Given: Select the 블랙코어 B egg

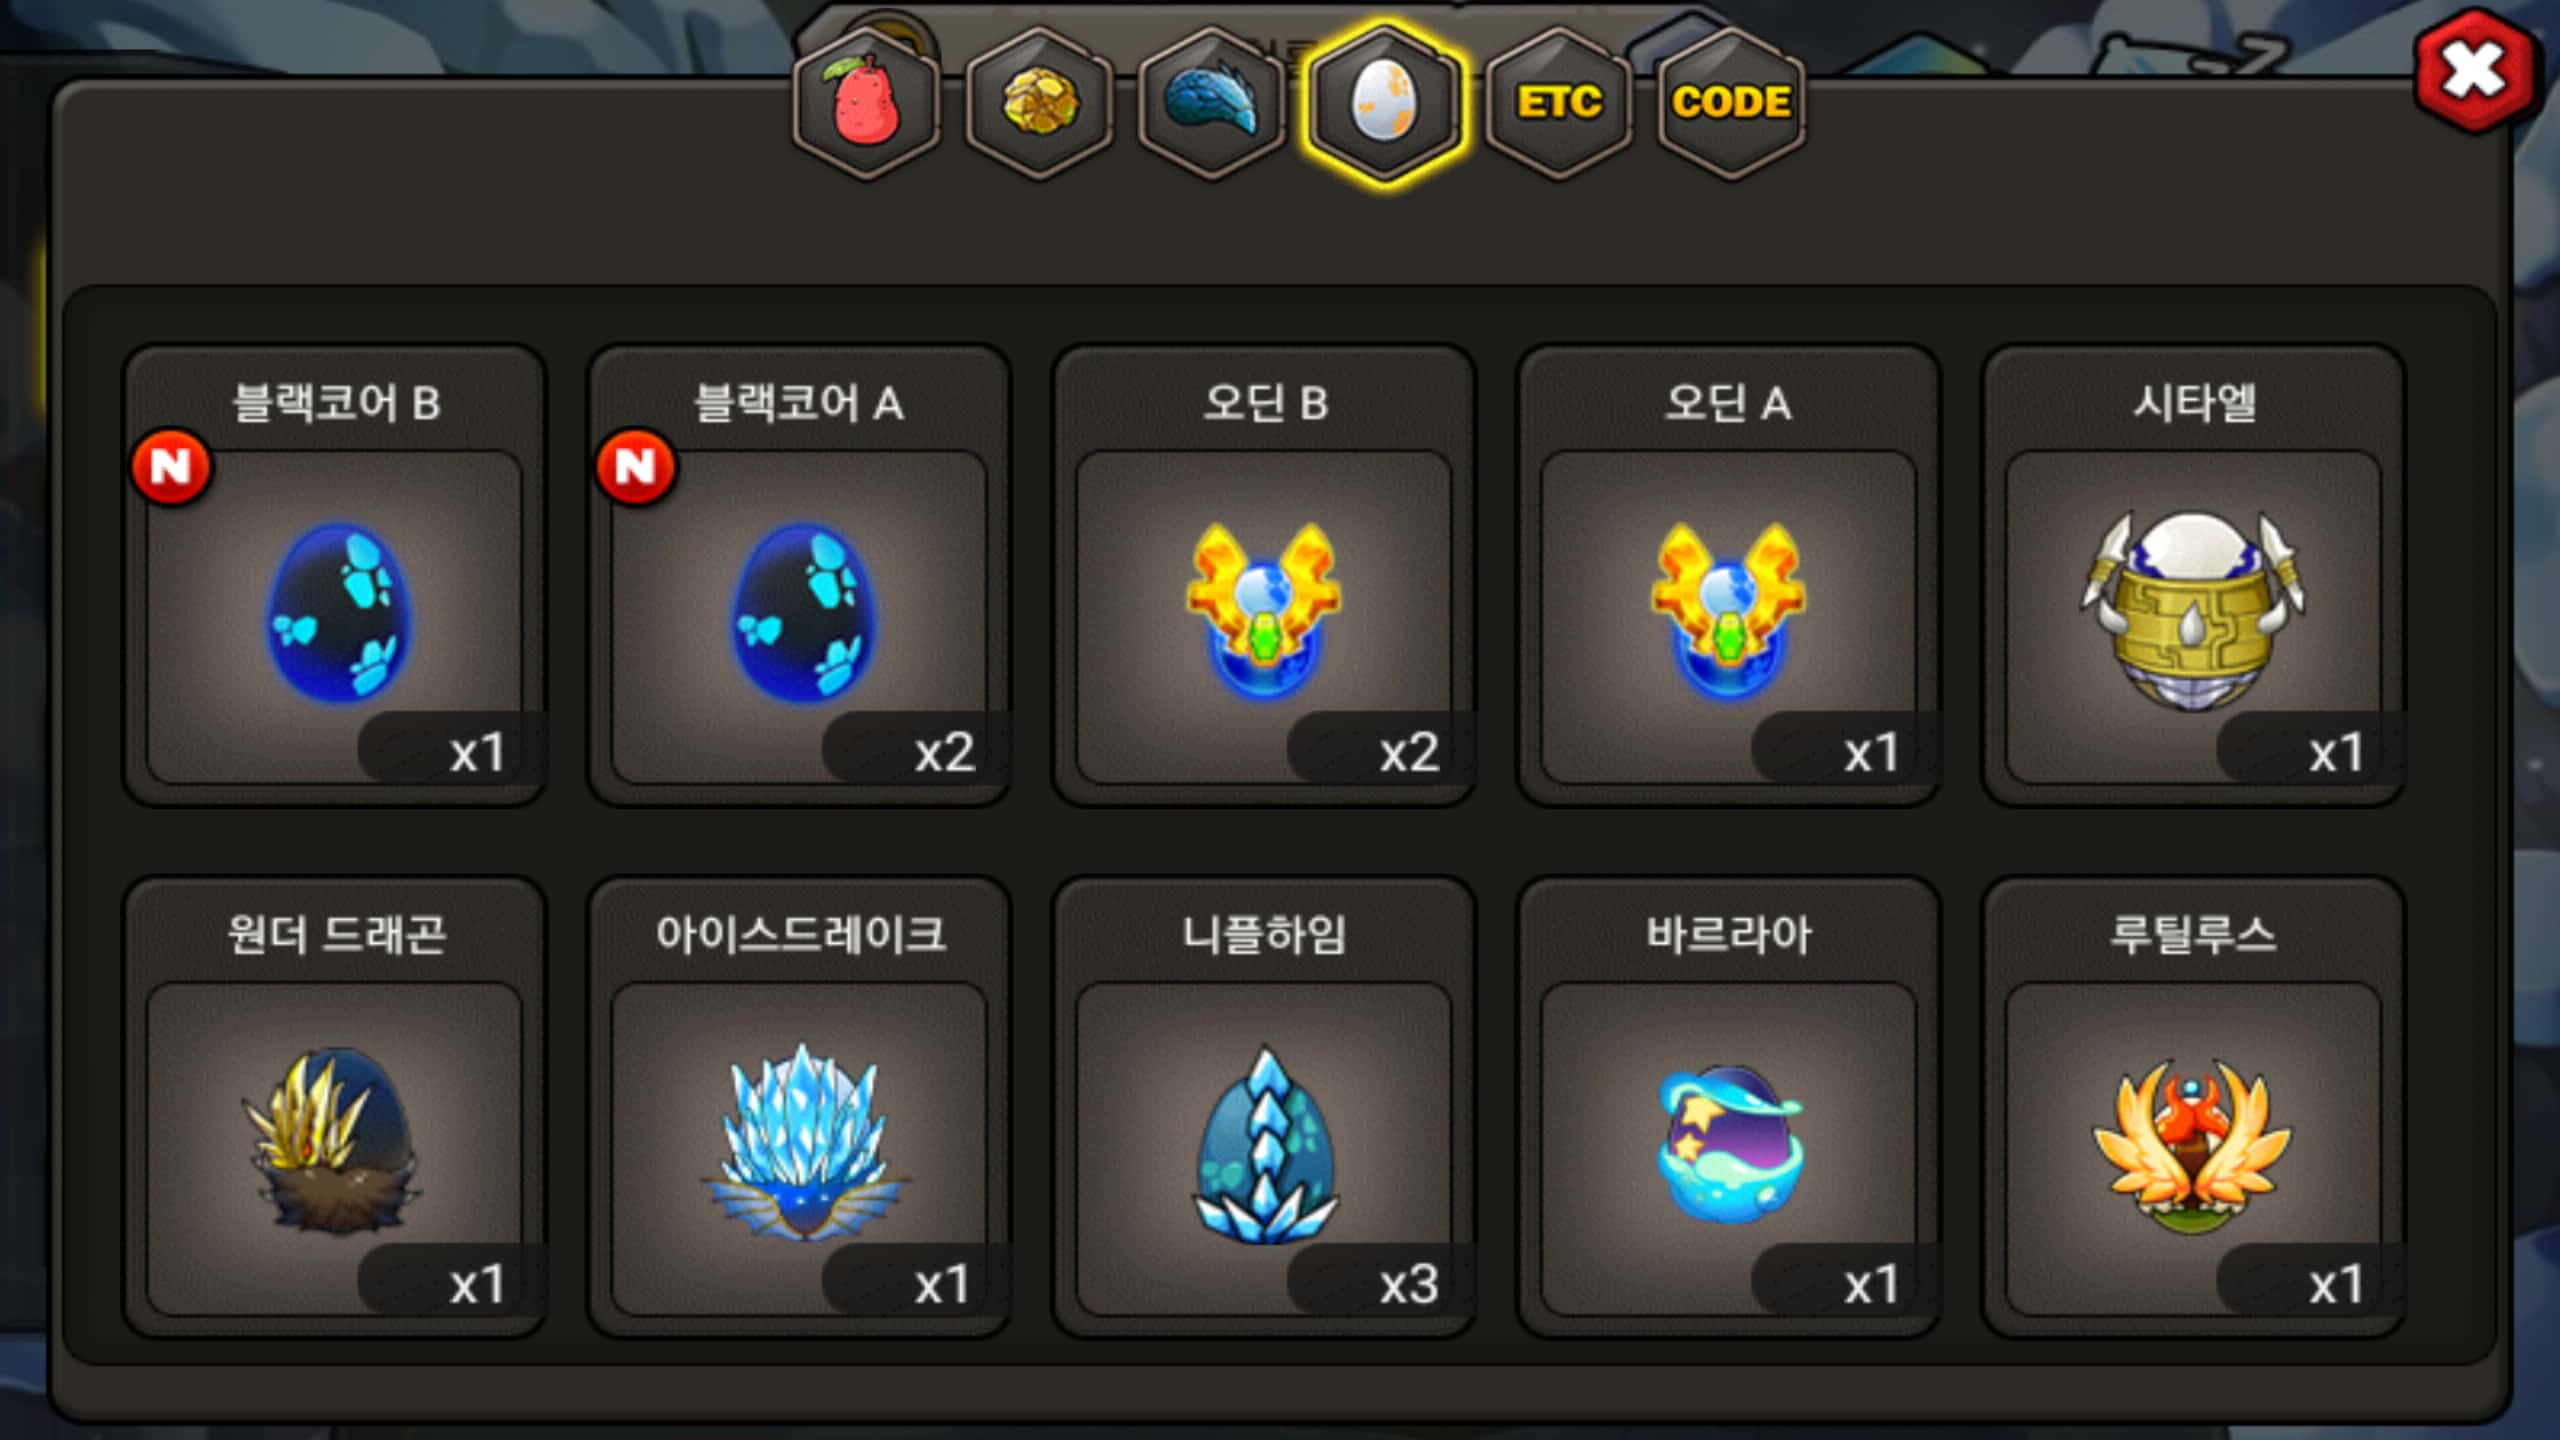Looking at the screenshot, I should [335, 575].
